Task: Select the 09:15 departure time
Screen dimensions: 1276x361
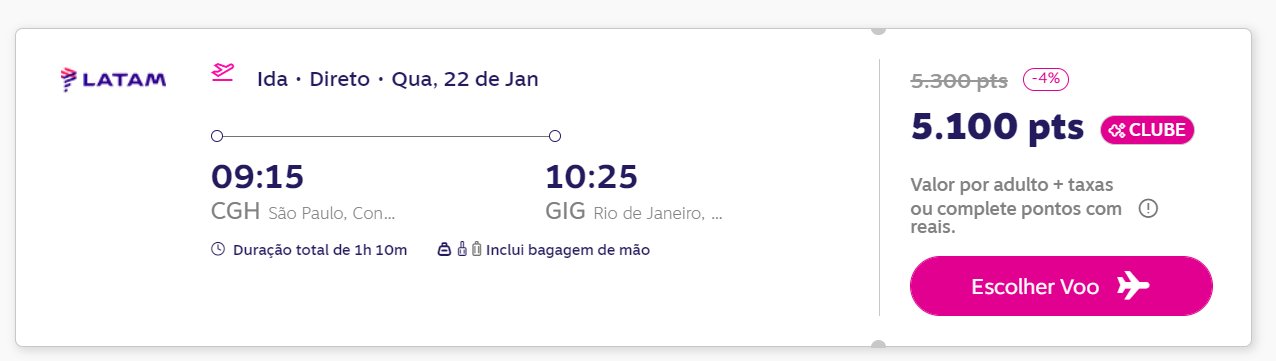Action: point(257,177)
